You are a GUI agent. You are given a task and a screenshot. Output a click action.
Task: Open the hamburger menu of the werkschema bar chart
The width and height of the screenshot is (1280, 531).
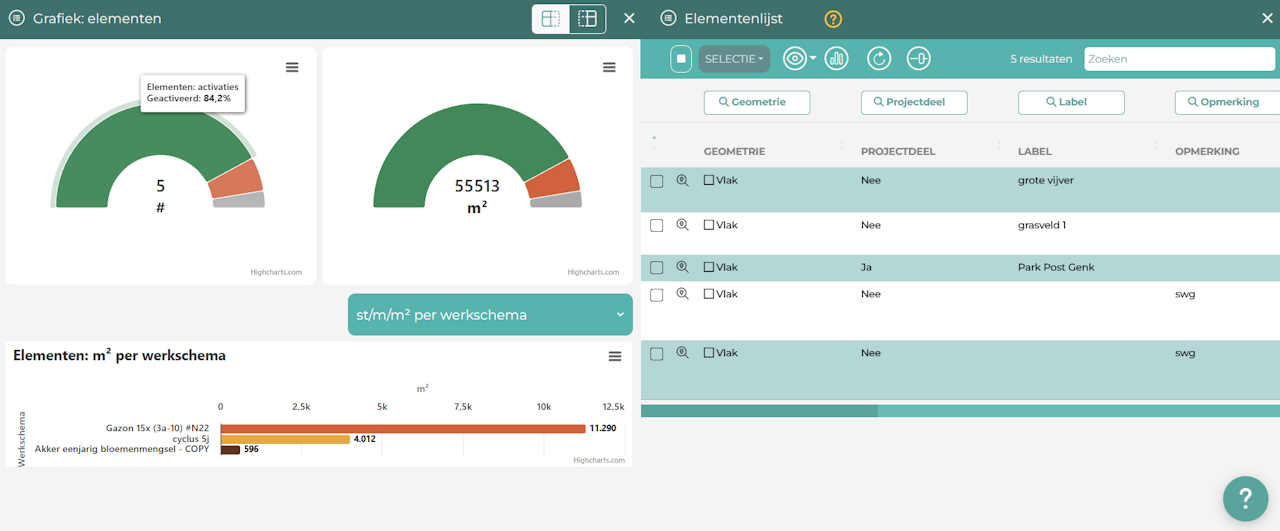(x=615, y=357)
